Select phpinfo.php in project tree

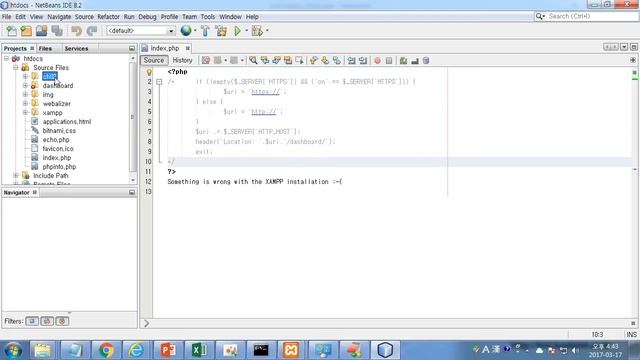[59, 167]
